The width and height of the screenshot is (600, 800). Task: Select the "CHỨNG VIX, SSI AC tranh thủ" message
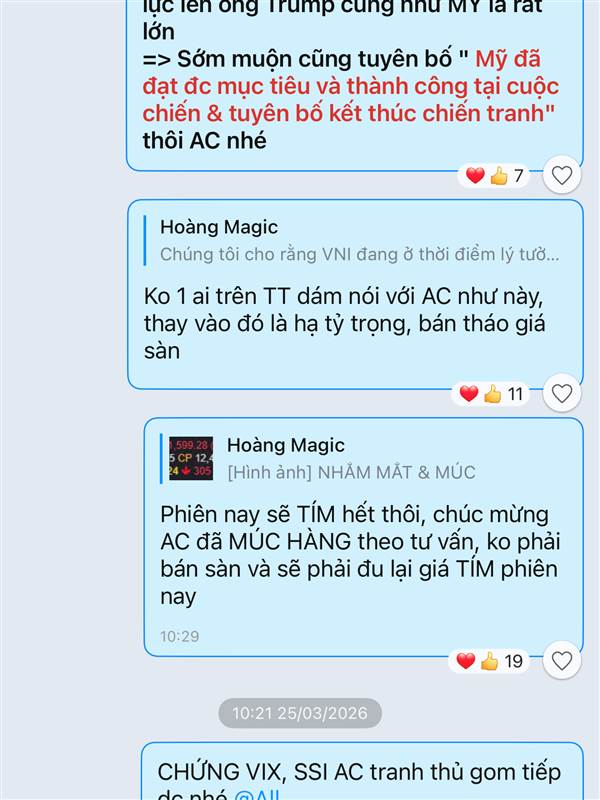click(362, 771)
